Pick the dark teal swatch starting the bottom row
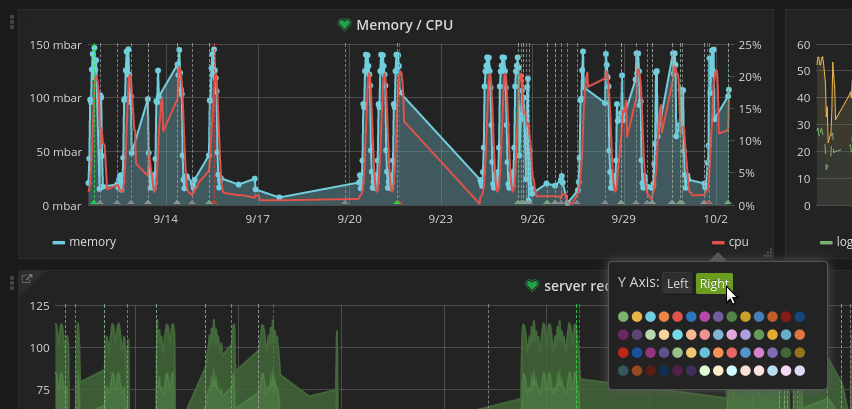The image size is (852, 409). point(623,371)
